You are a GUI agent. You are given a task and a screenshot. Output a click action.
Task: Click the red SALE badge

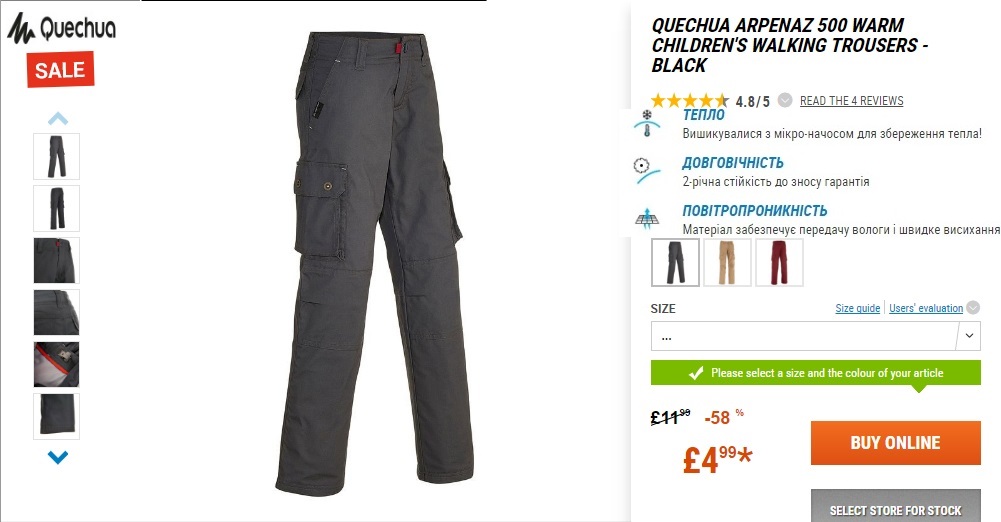(60, 70)
